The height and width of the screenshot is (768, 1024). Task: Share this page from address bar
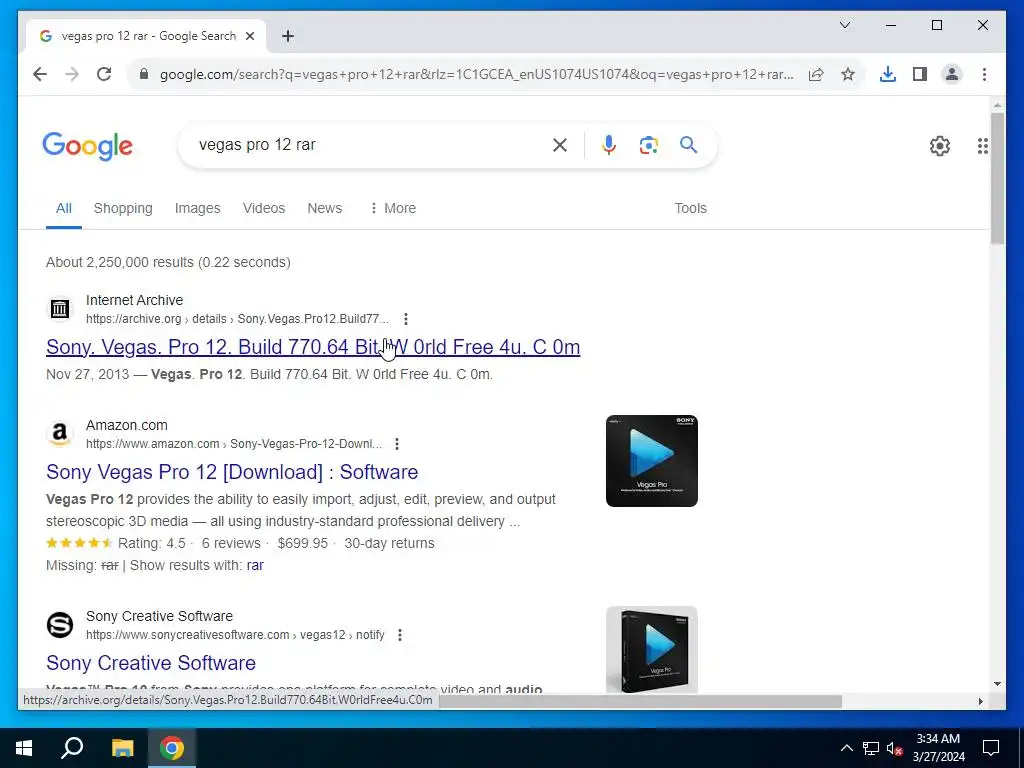click(x=816, y=74)
